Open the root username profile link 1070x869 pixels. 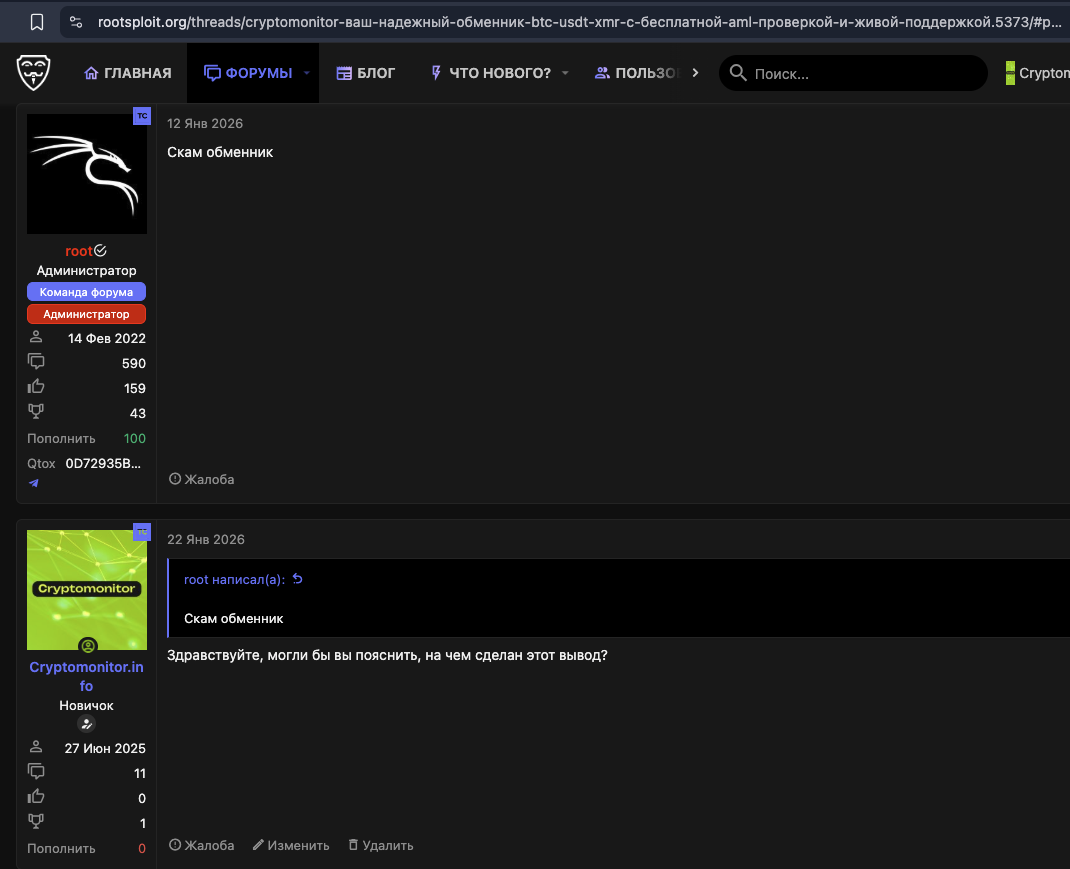pyautogui.click(x=79, y=251)
